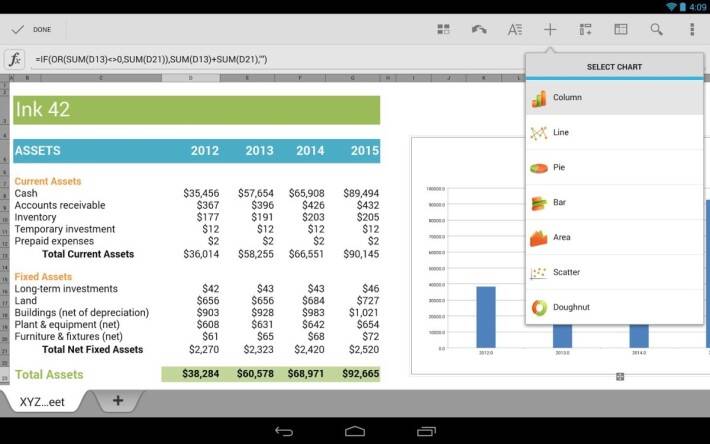Choose Line chart type
710x444 pixels.
[x=614, y=132]
